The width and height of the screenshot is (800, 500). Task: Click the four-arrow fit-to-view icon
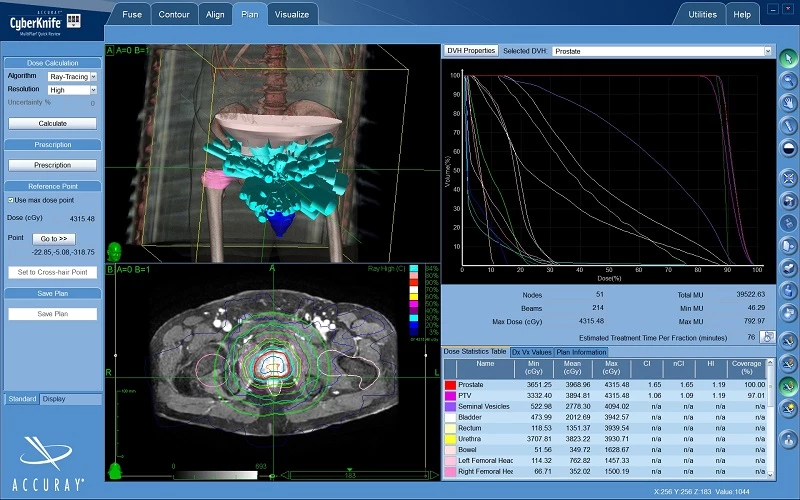coord(788,178)
